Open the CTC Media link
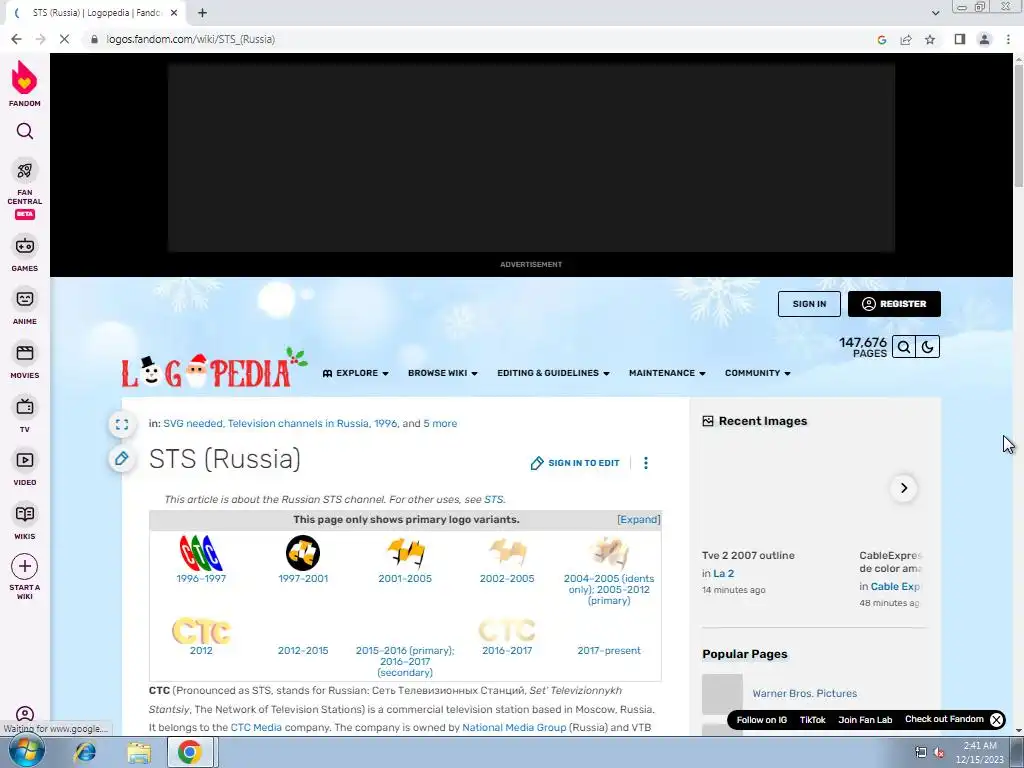Viewport: 1024px width, 768px height. [256, 728]
